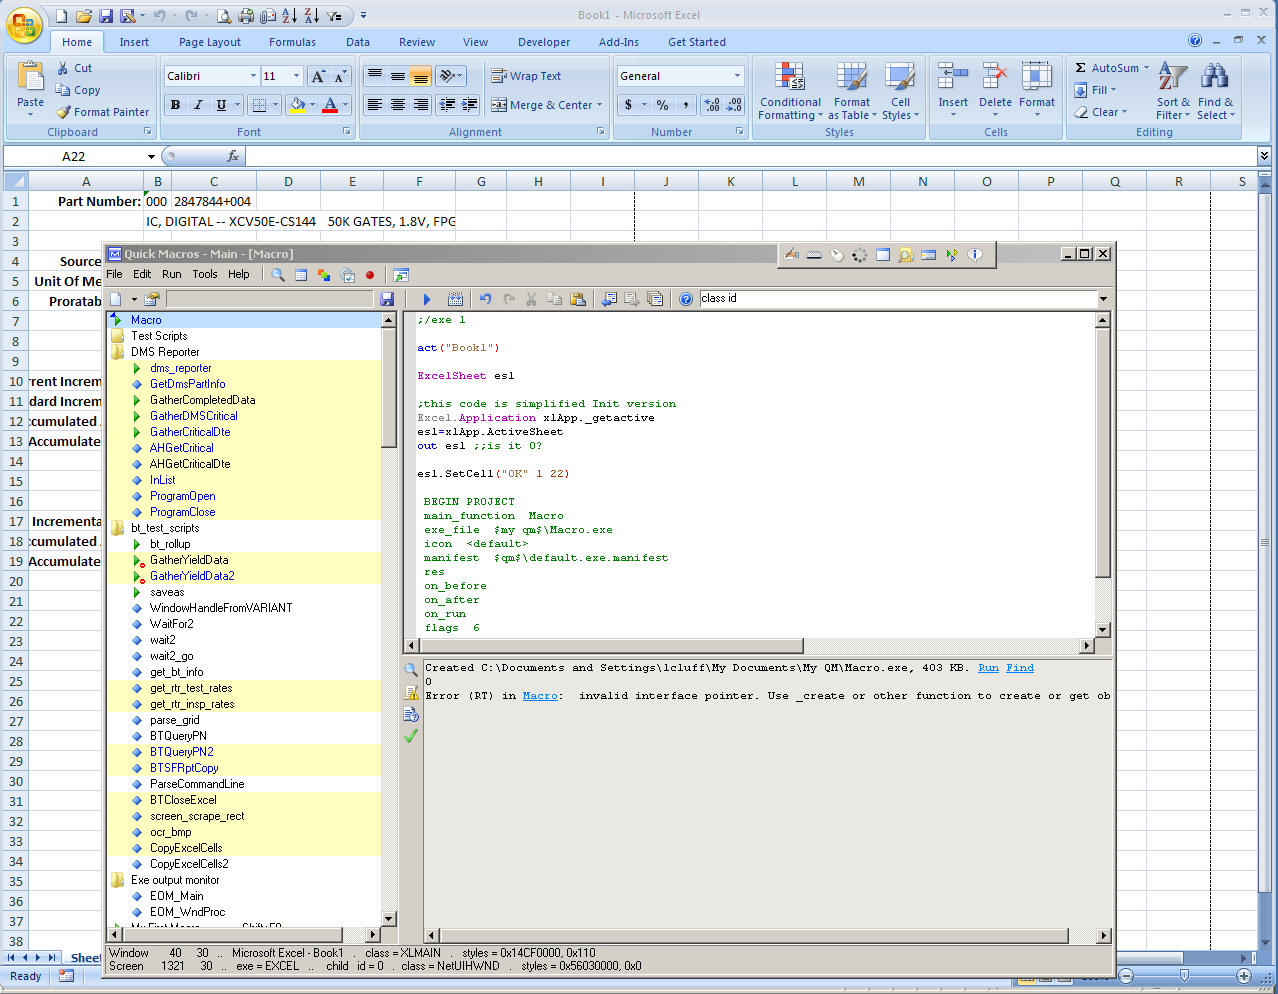
Task: Switch to the Formulas ribbon tab
Action: coord(292,42)
